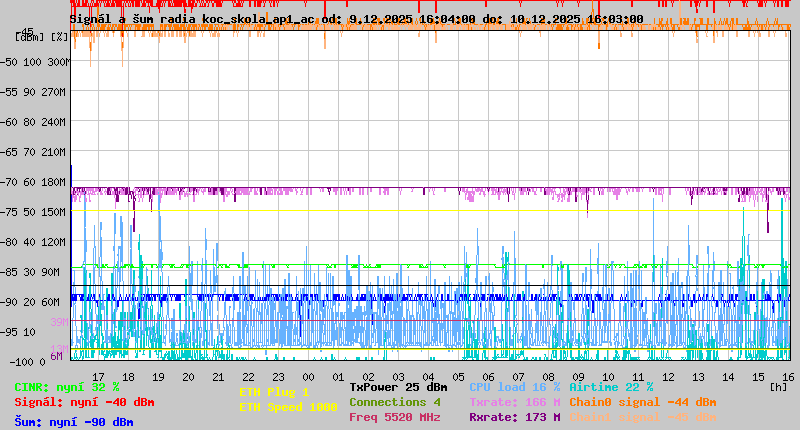
Task: Select the CPU load 16 % legend label
Action: click(514, 387)
